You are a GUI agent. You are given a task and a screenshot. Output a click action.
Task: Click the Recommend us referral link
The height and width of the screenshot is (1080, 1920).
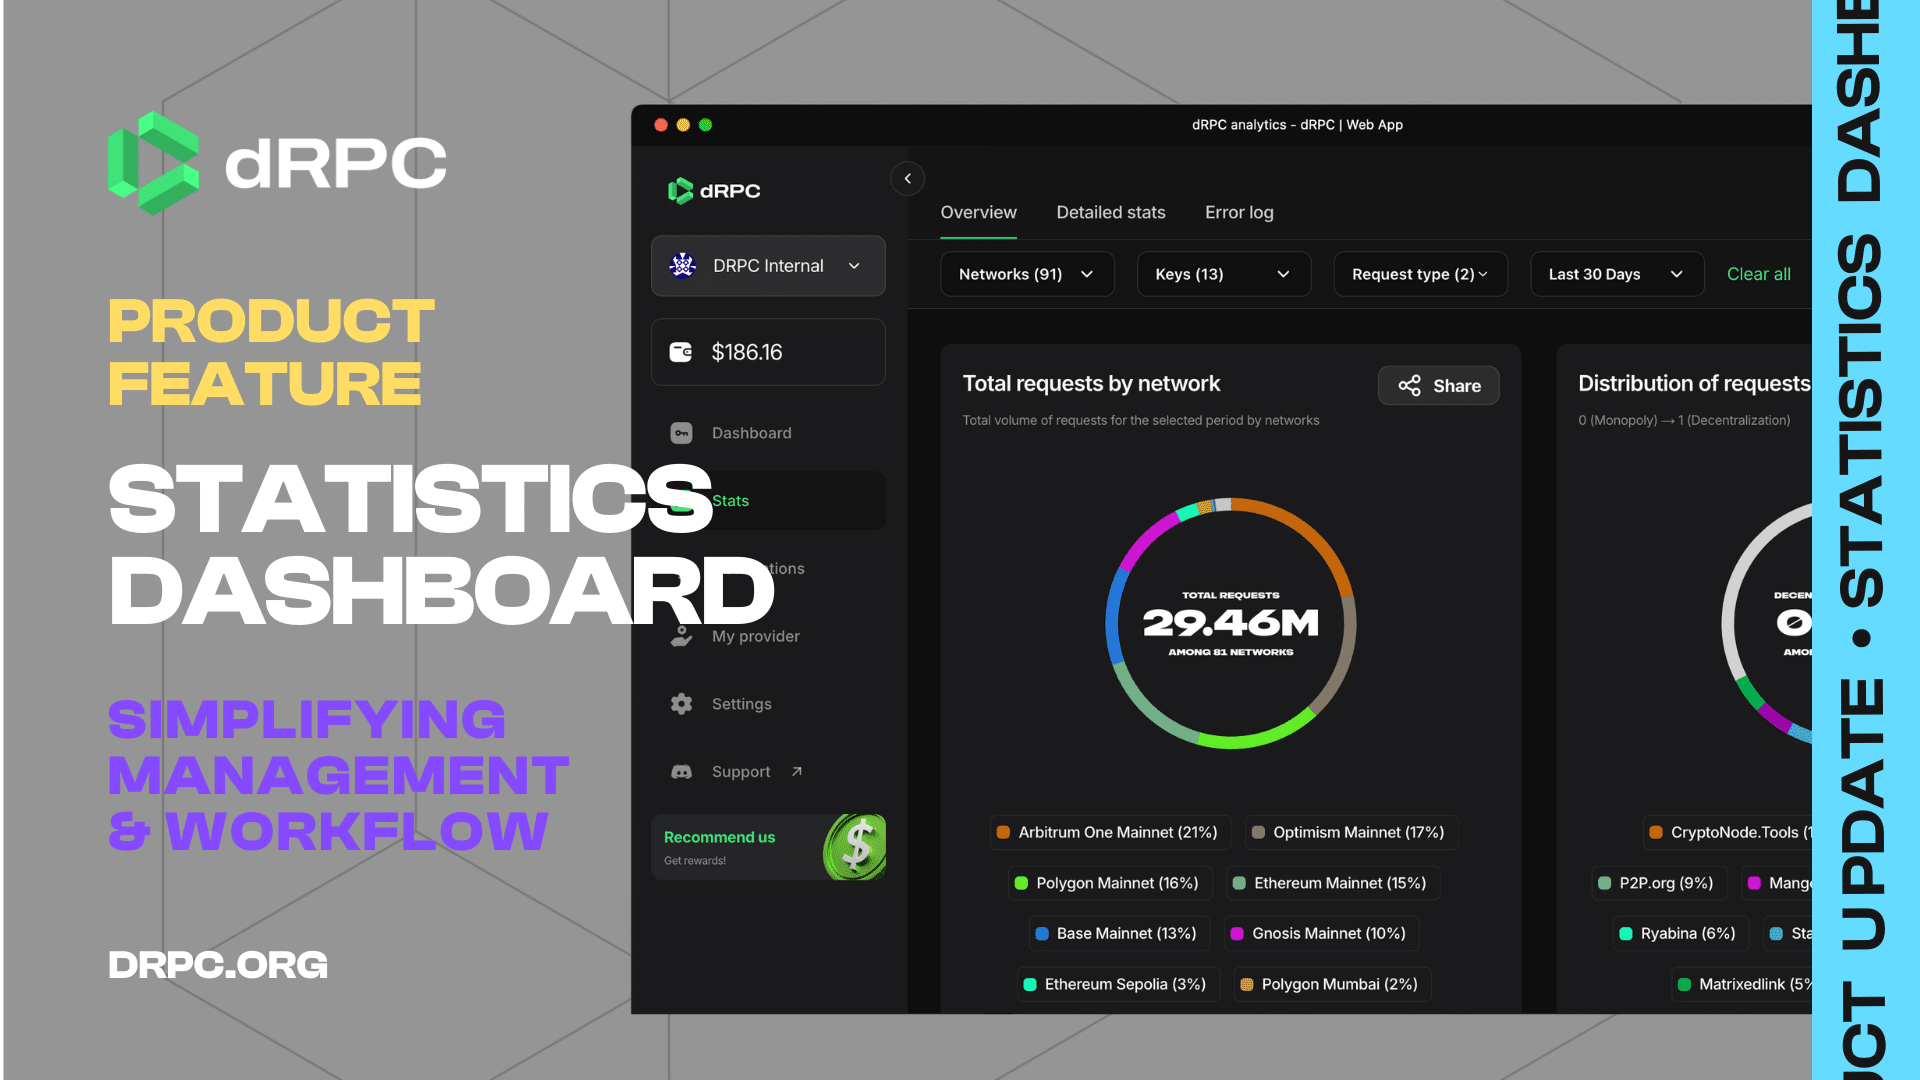[767, 845]
